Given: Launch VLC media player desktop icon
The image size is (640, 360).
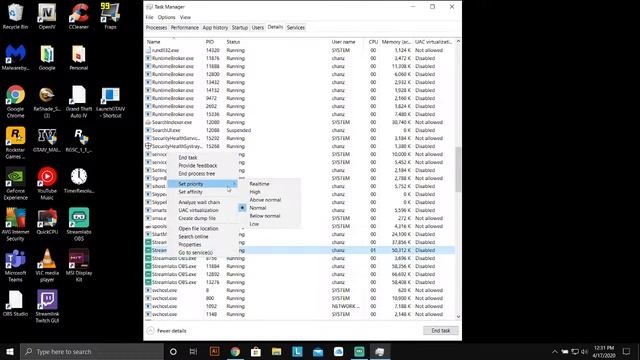Looking at the screenshot, I should 47,266.
